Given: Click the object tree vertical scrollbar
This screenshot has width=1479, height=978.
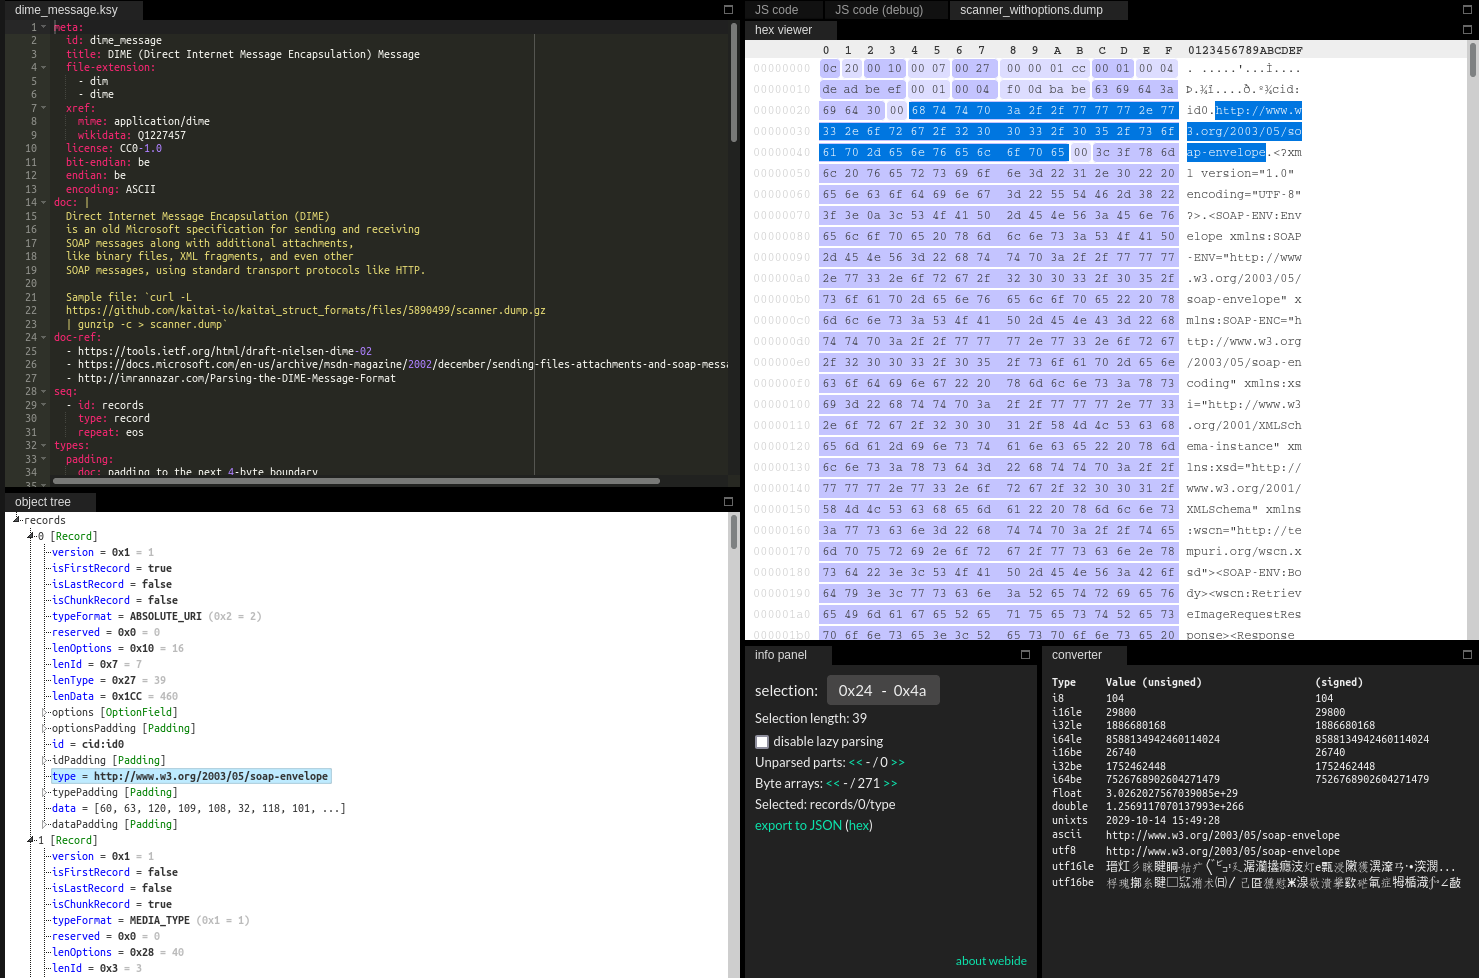Looking at the screenshot, I should [x=733, y=532].
